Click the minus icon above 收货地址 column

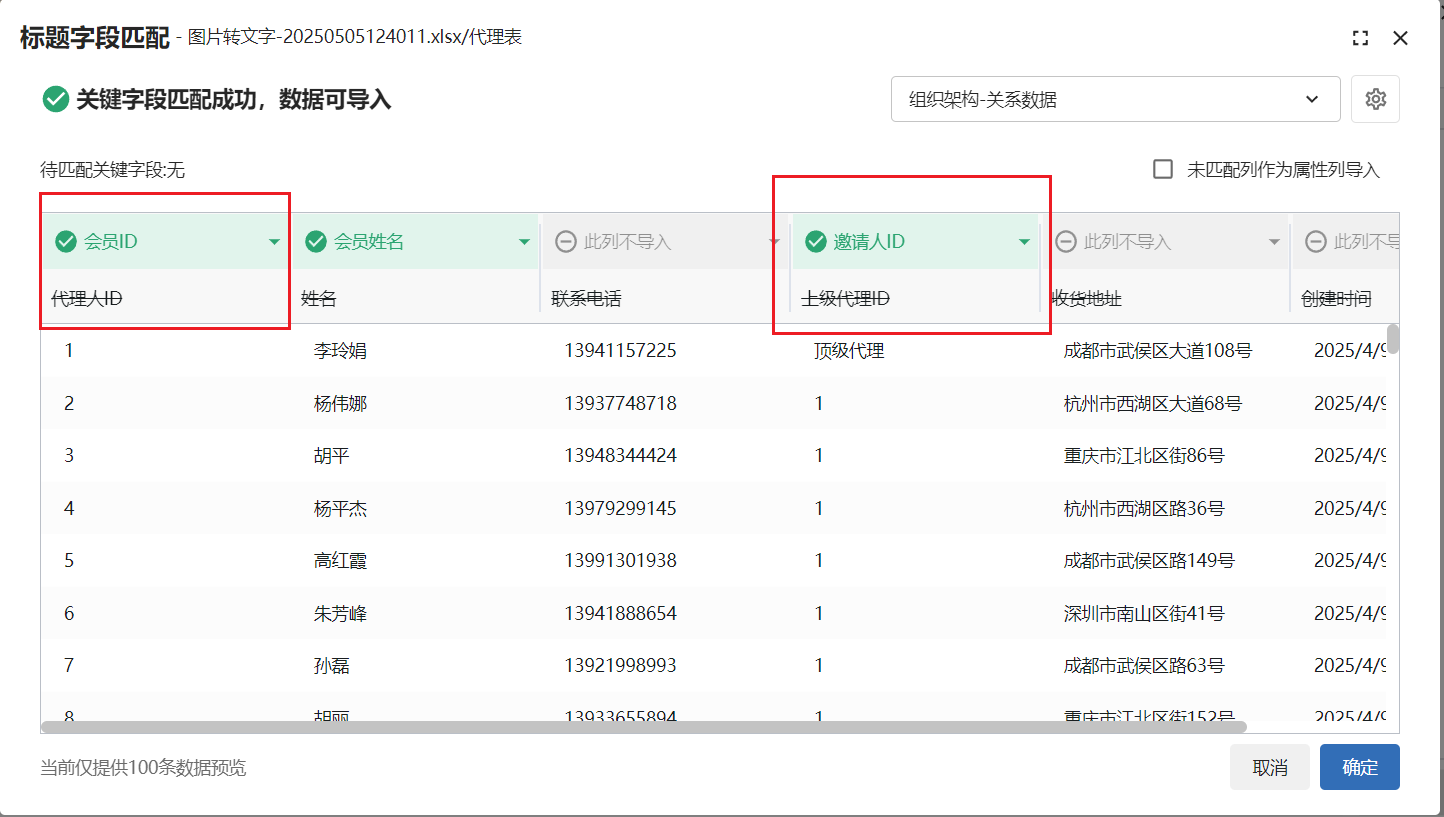(1066, 241)
